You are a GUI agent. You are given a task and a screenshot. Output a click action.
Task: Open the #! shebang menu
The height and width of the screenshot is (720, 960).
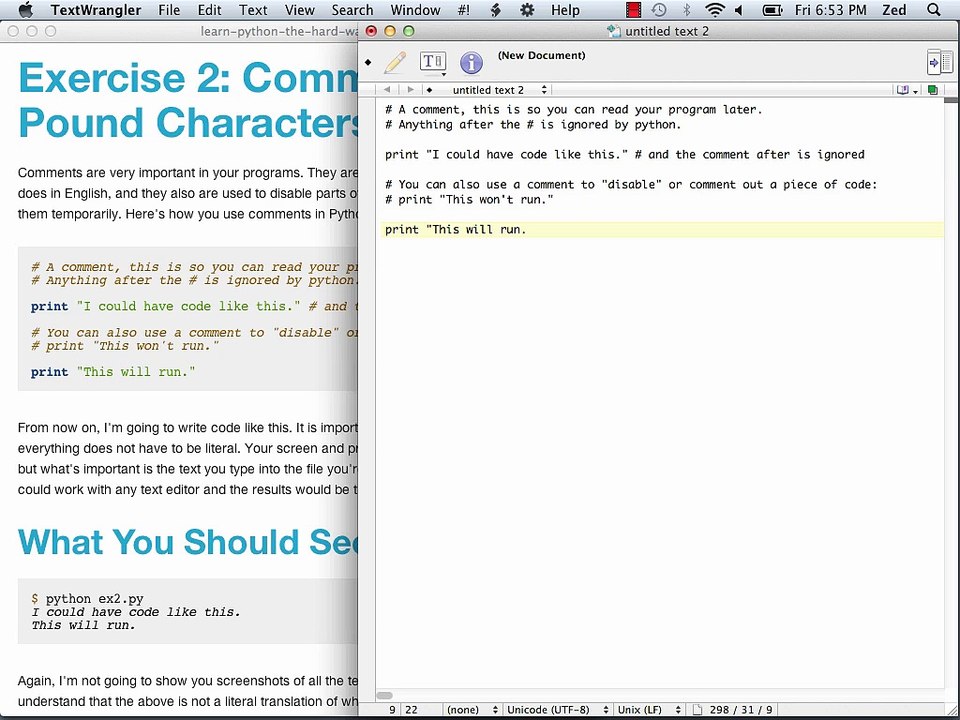pos(464,10)
